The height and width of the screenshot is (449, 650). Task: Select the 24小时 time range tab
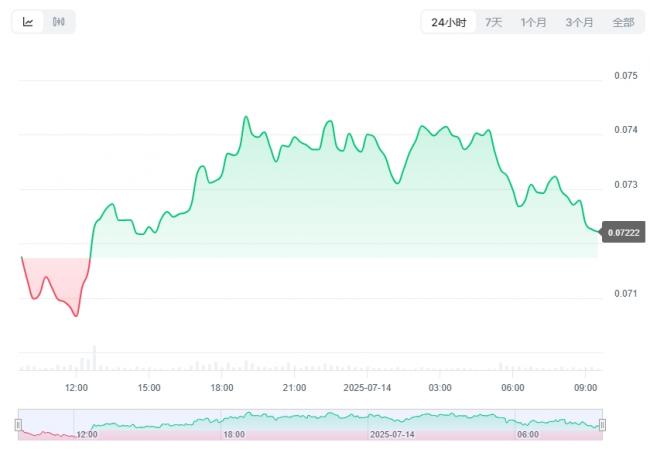pos(449,22)
